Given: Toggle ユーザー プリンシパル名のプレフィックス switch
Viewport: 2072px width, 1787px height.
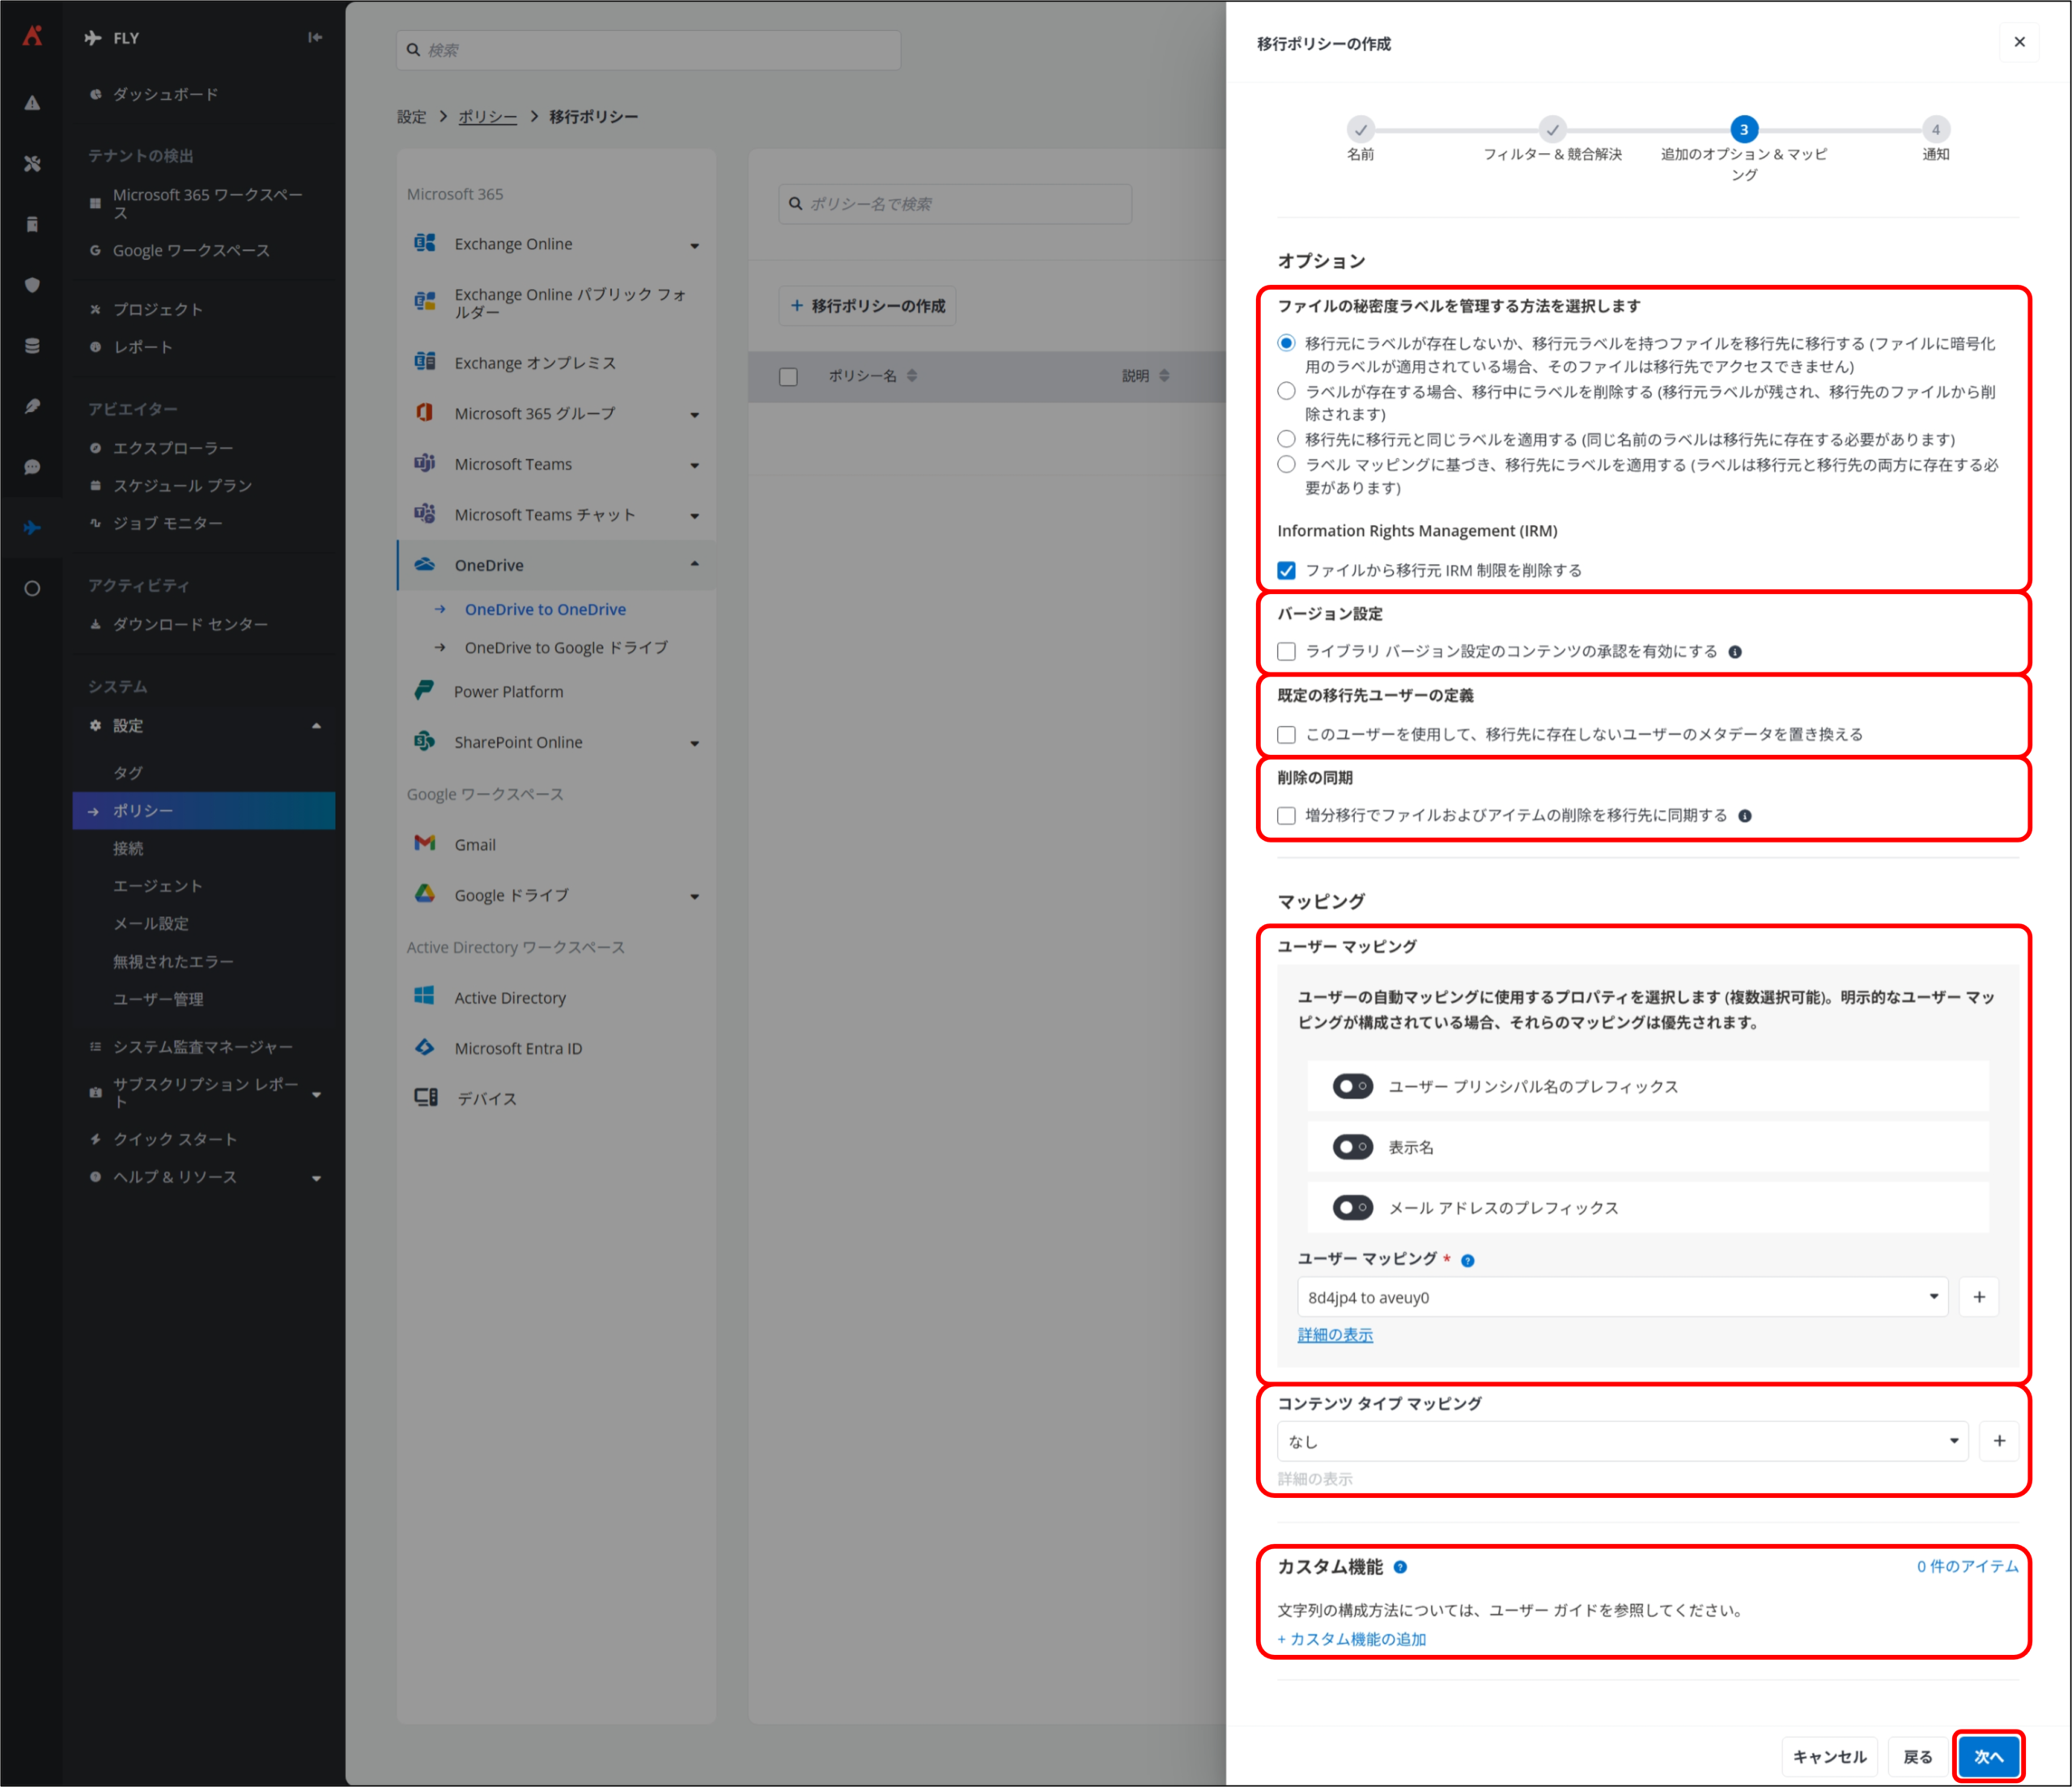Looking at the screenshot, I should tap(1352, 1086).
